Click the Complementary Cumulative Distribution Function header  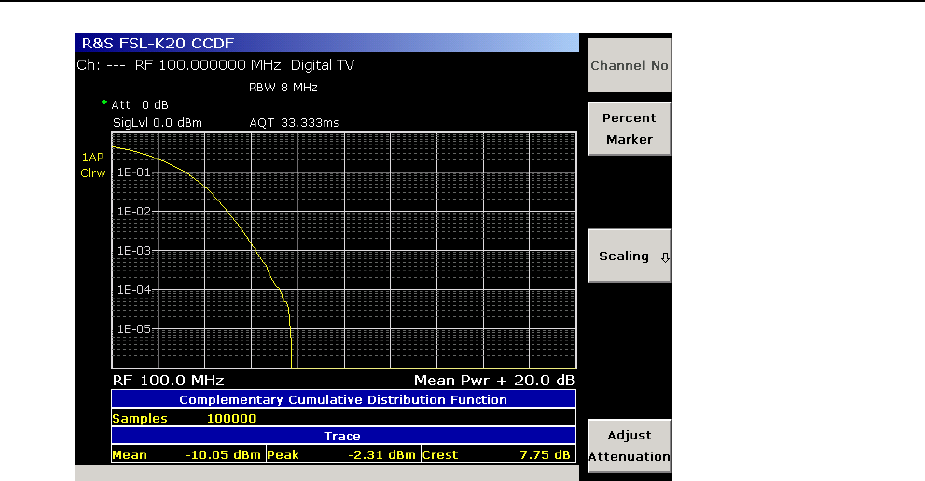point(343,400)
